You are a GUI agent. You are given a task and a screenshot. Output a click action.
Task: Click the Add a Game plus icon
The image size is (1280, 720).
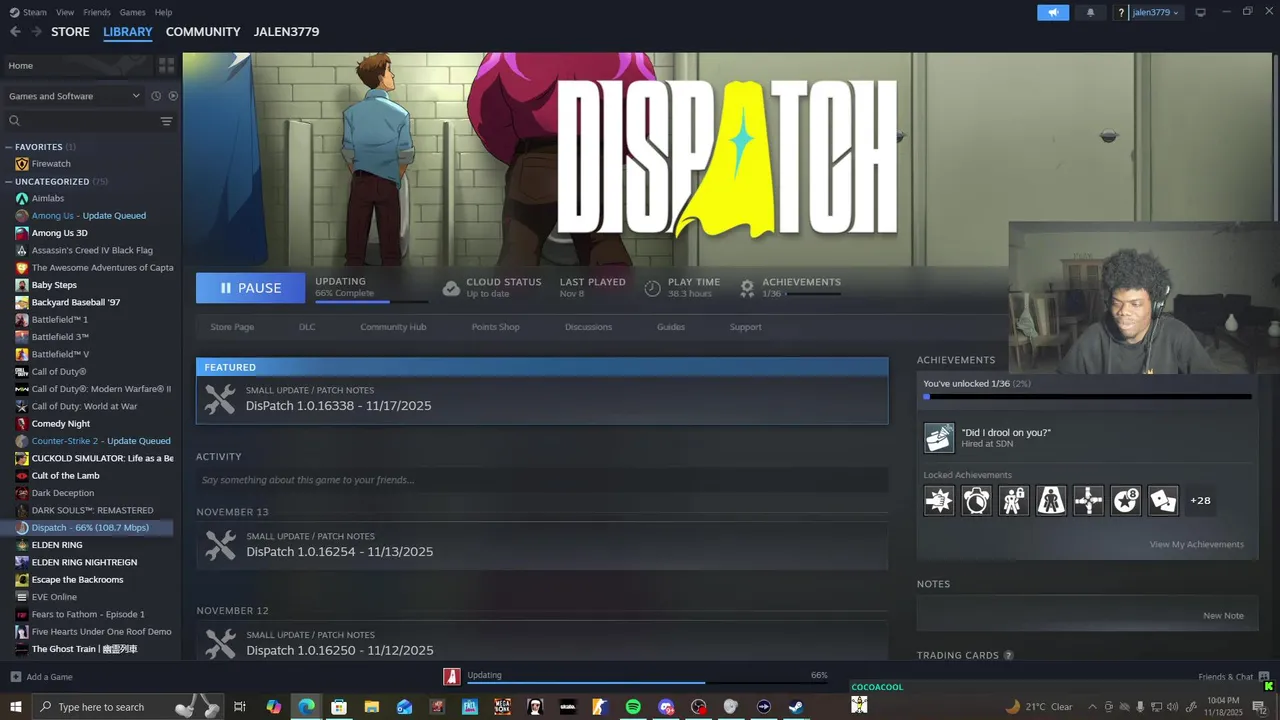[x=14, y=677]
